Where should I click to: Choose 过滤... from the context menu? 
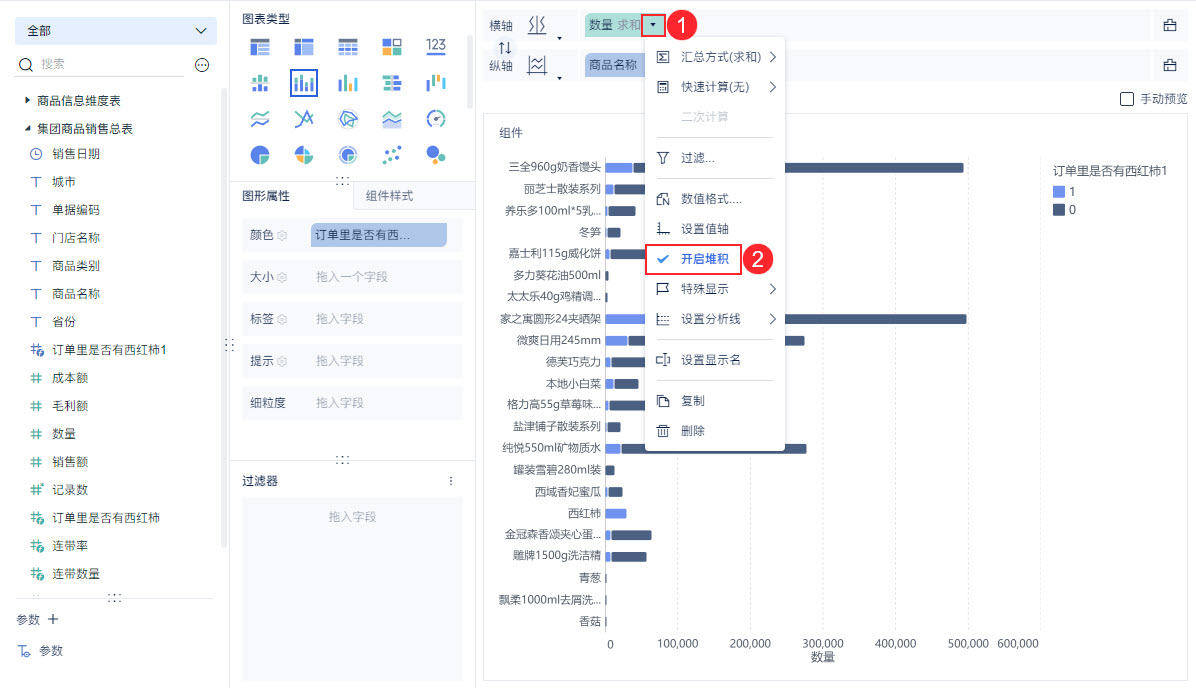(x=715, y=158)
